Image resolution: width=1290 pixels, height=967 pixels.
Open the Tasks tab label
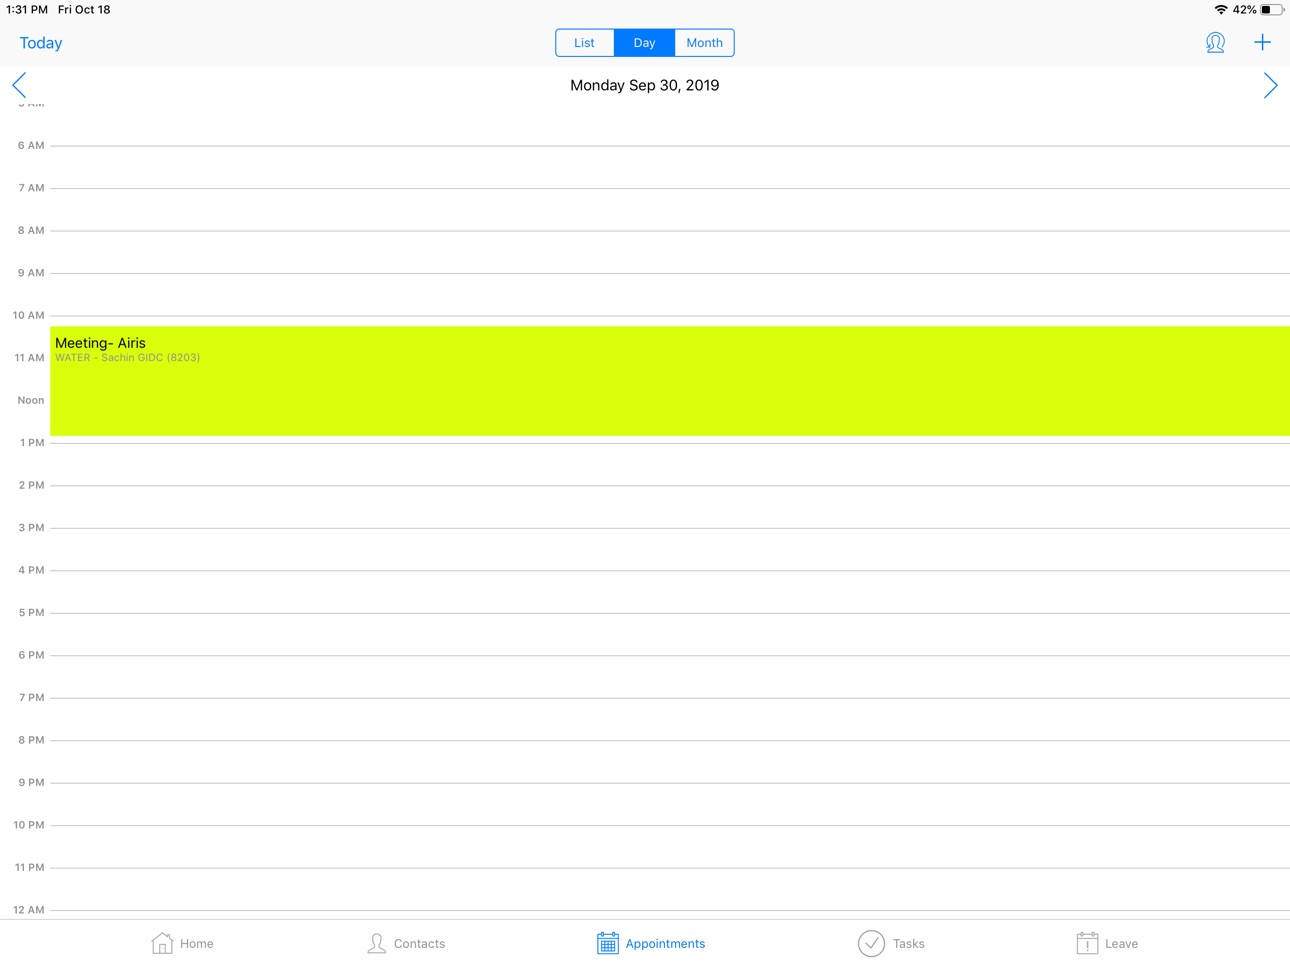point(908,944)
